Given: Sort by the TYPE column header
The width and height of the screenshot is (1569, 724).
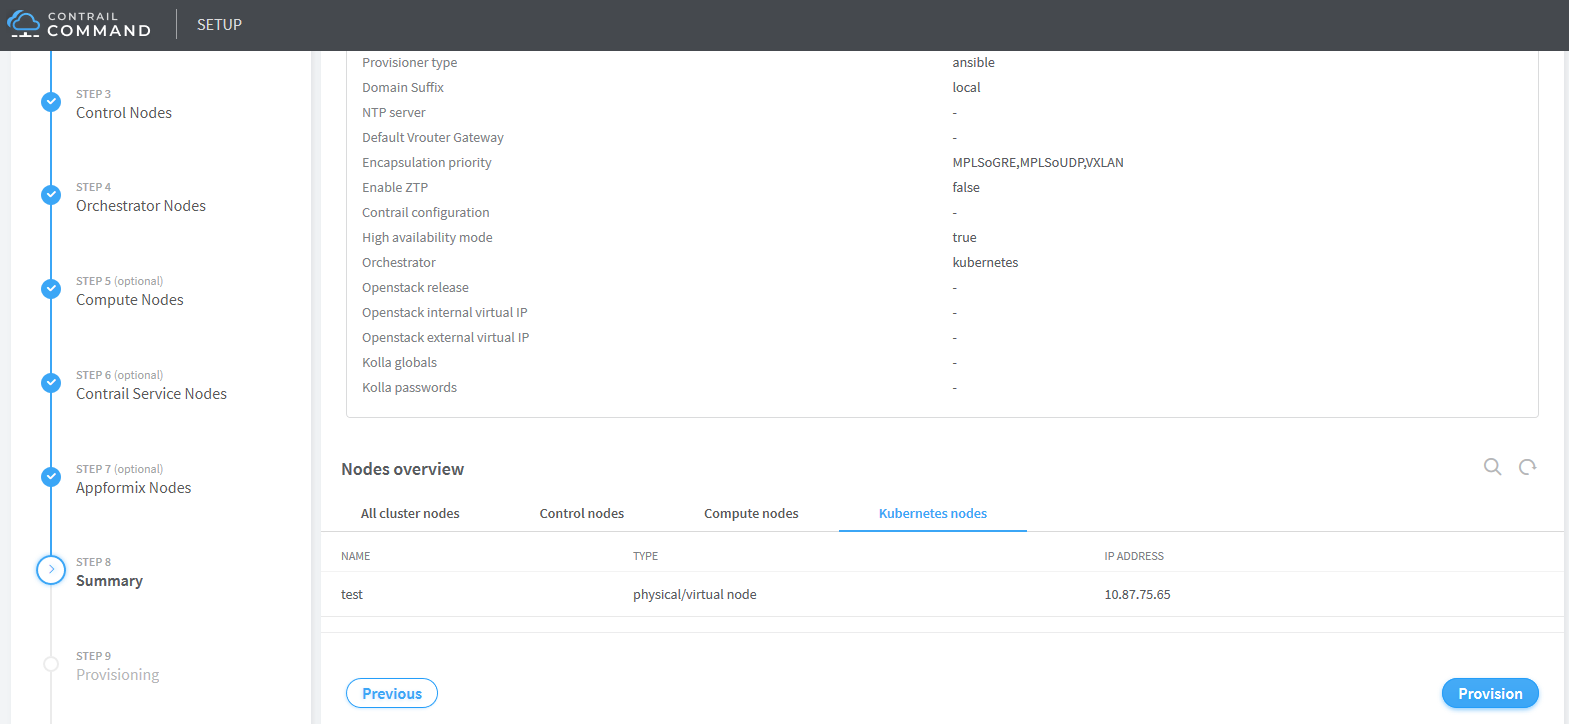Looking at the screenshot, I should [x=645, y=556].
